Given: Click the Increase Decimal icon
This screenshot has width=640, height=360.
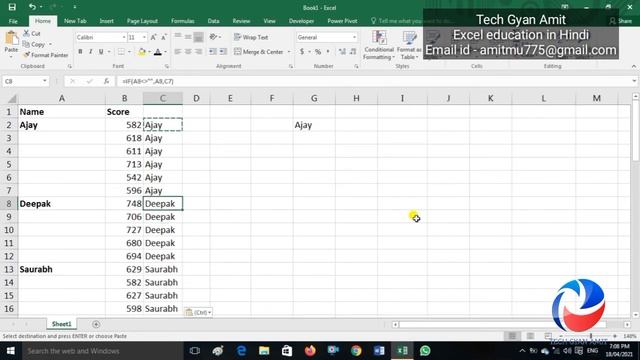Looking at the screenshot, I should pos(342,52).
